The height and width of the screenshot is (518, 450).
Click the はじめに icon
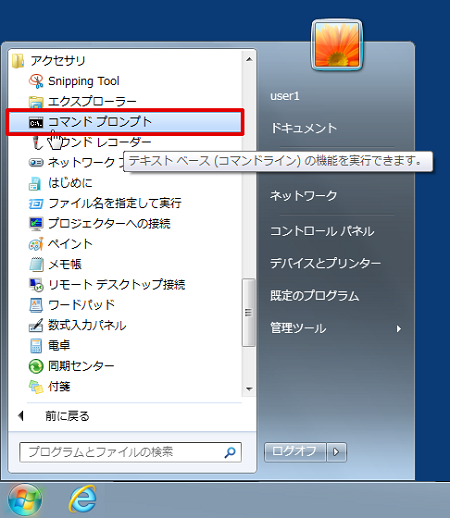(35, 183)
